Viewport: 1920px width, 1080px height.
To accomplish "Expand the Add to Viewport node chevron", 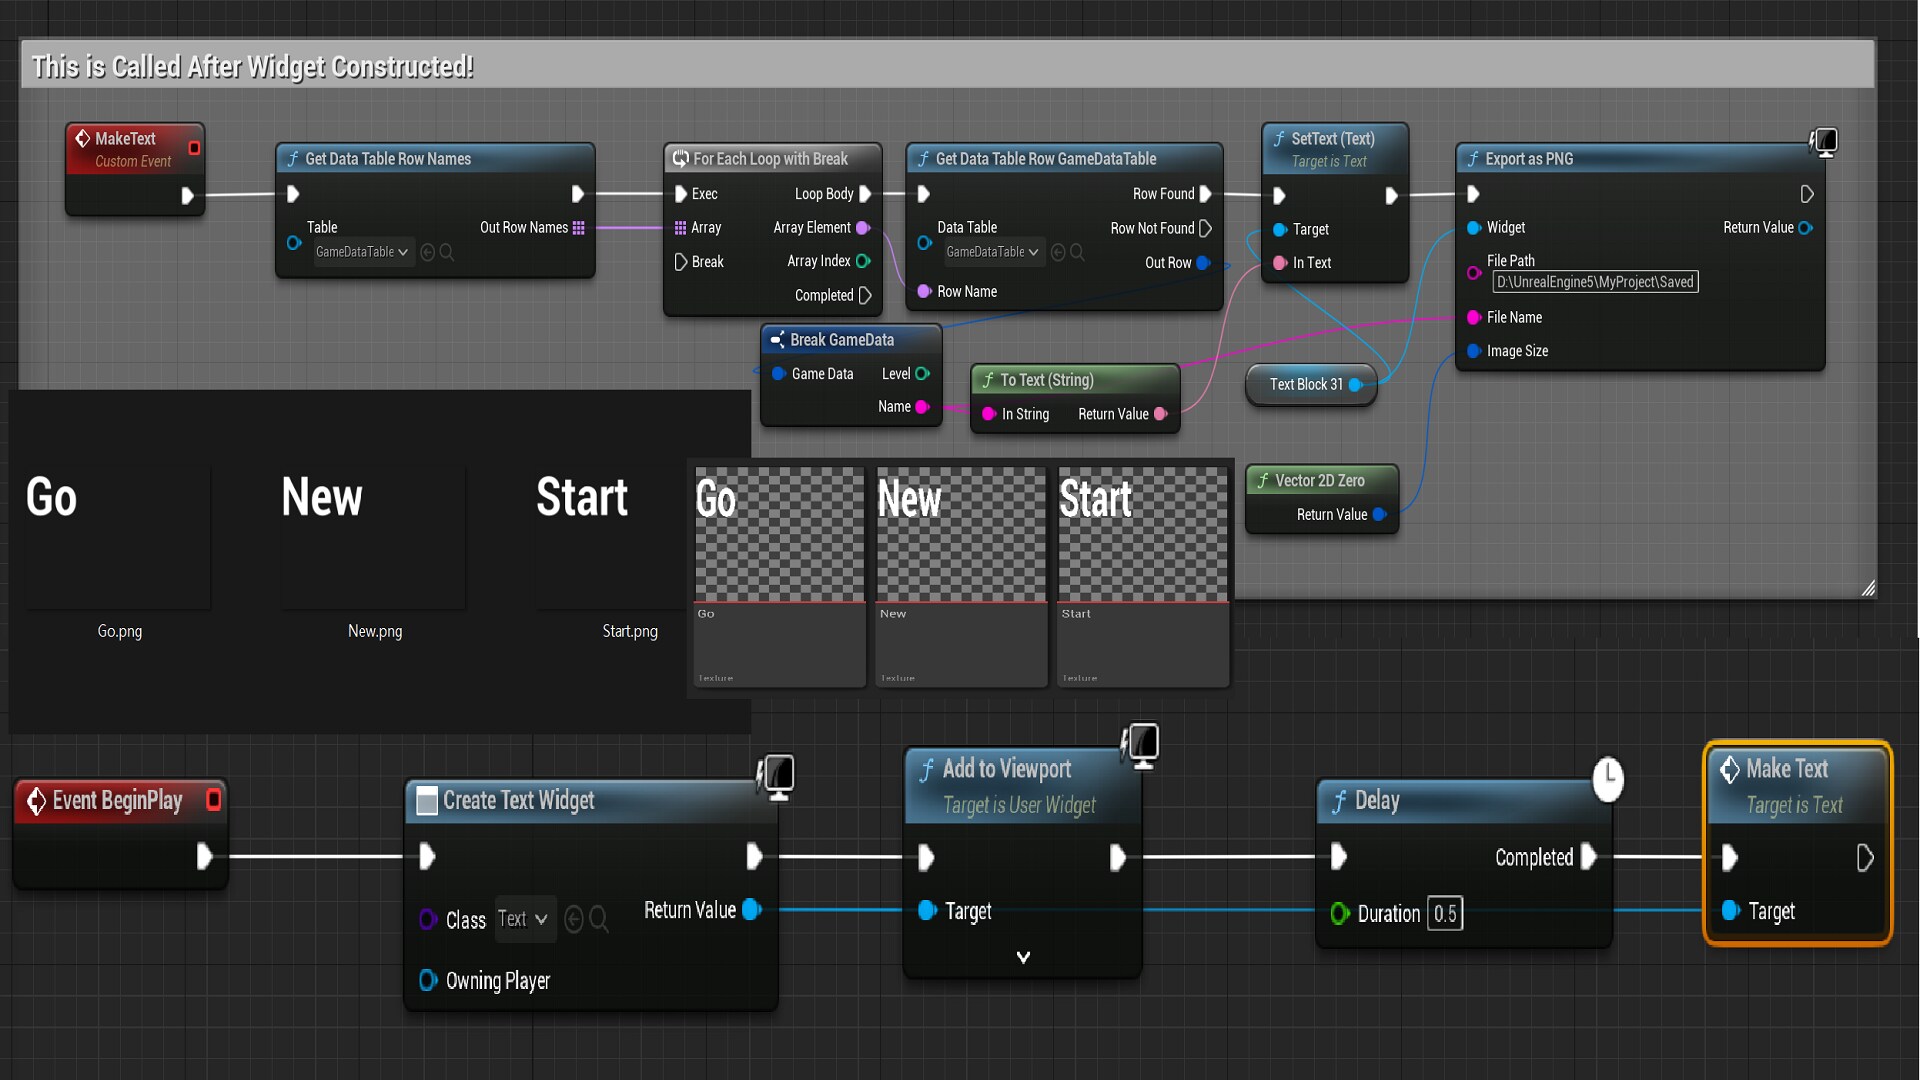I will (x=1023, y=957).
